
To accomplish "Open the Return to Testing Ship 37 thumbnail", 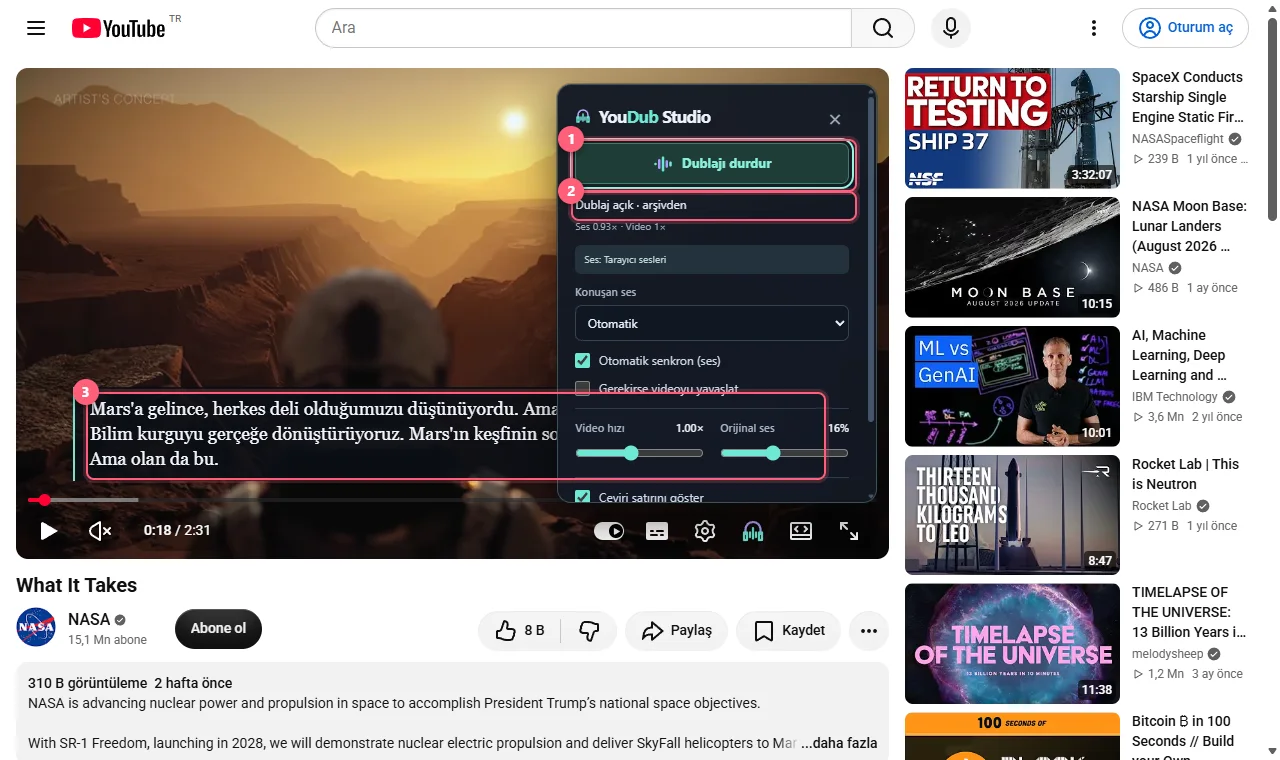I will tap(1012, 128).
